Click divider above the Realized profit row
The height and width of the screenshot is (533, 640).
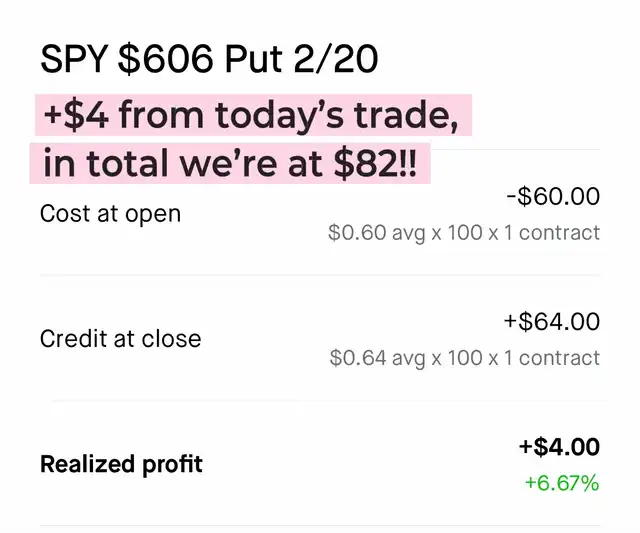pyautogui.click(x=320, y=401)
